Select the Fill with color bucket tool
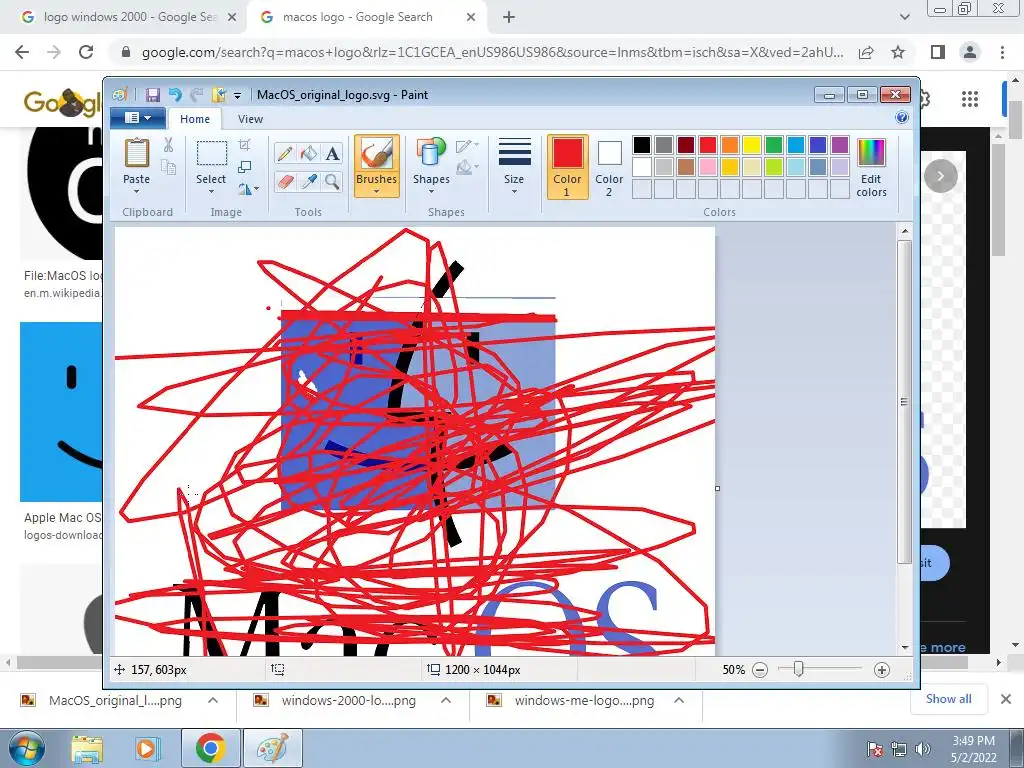Image resolution: width=1024 pixels, height=768 pixels. point(308,153)
